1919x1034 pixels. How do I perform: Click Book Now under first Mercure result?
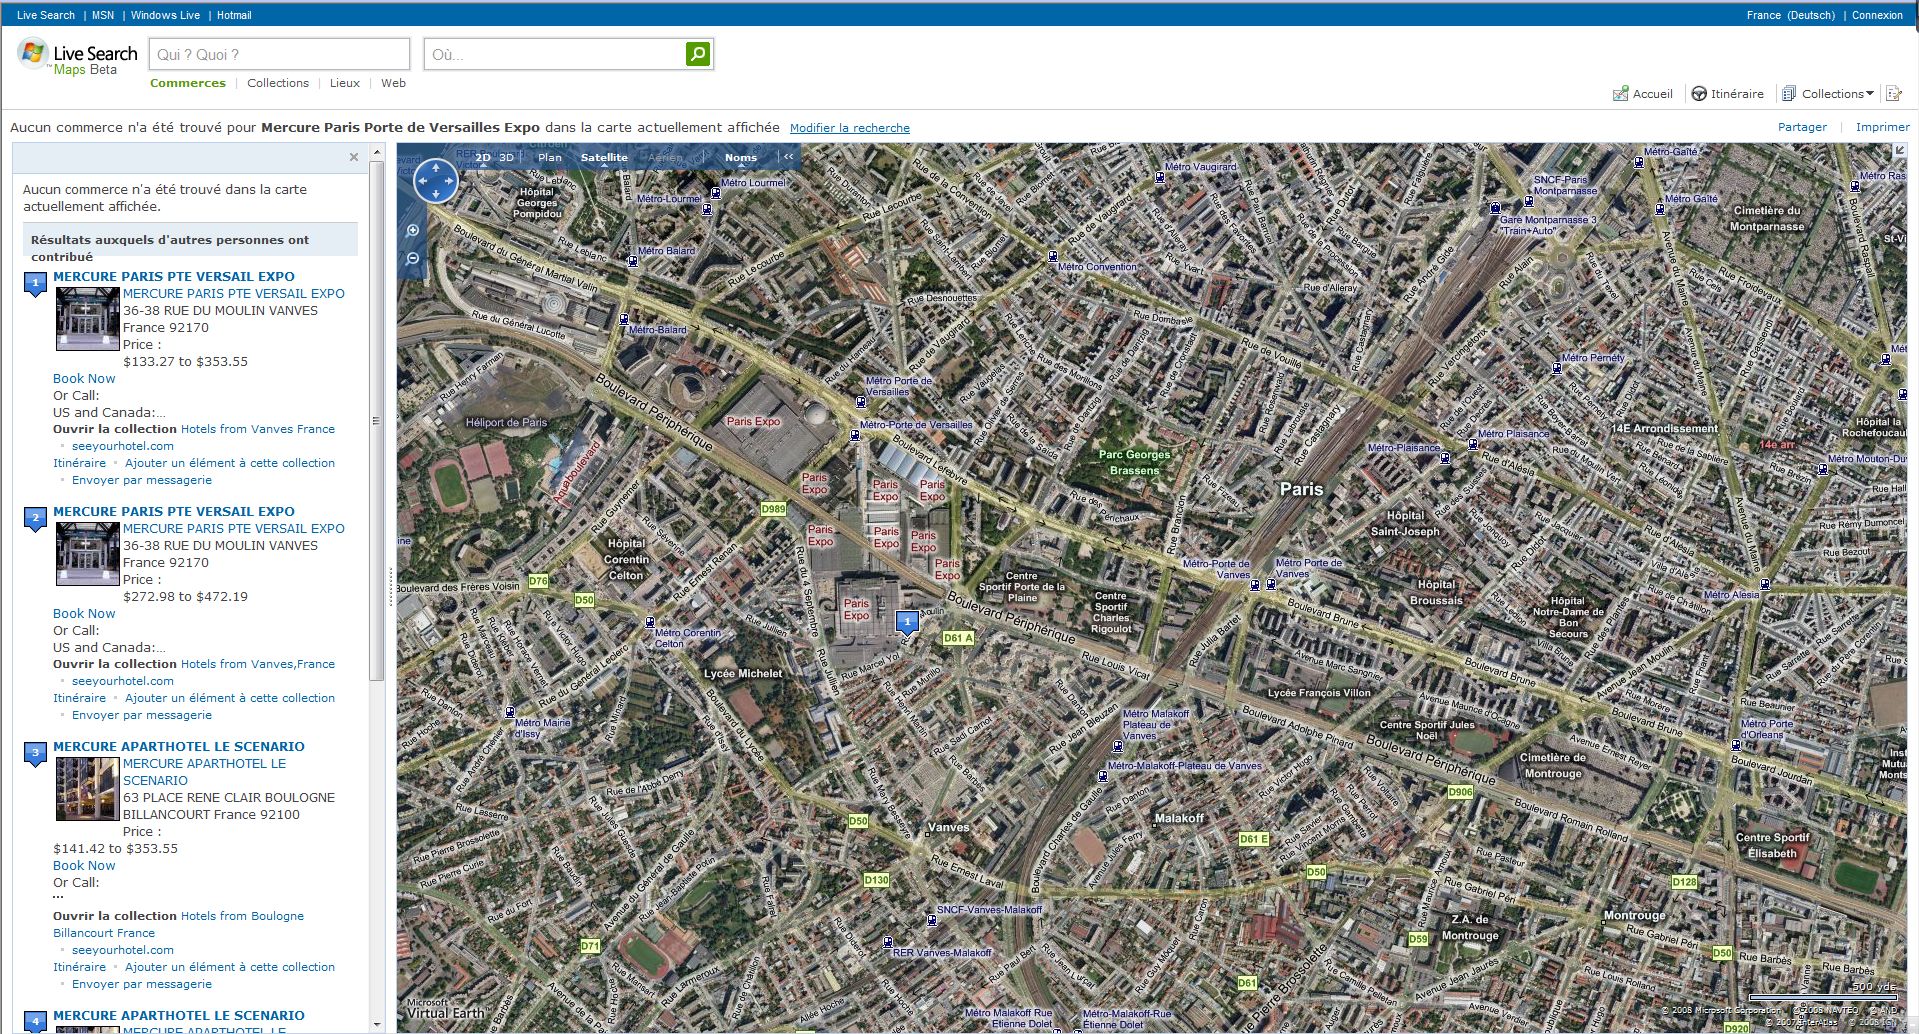click(x=84, y=378)
